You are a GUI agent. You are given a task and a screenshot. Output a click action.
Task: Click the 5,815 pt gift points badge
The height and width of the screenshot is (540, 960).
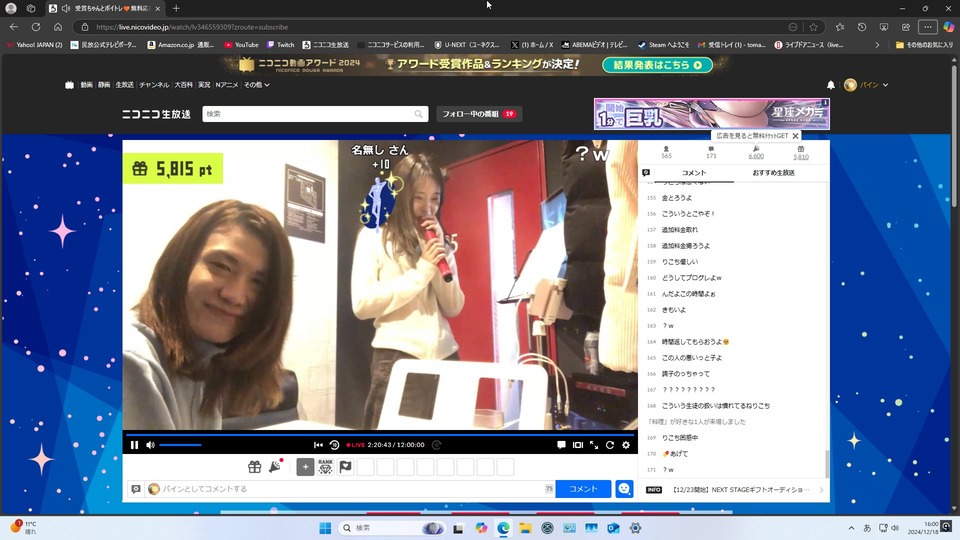tap(173, 168)
